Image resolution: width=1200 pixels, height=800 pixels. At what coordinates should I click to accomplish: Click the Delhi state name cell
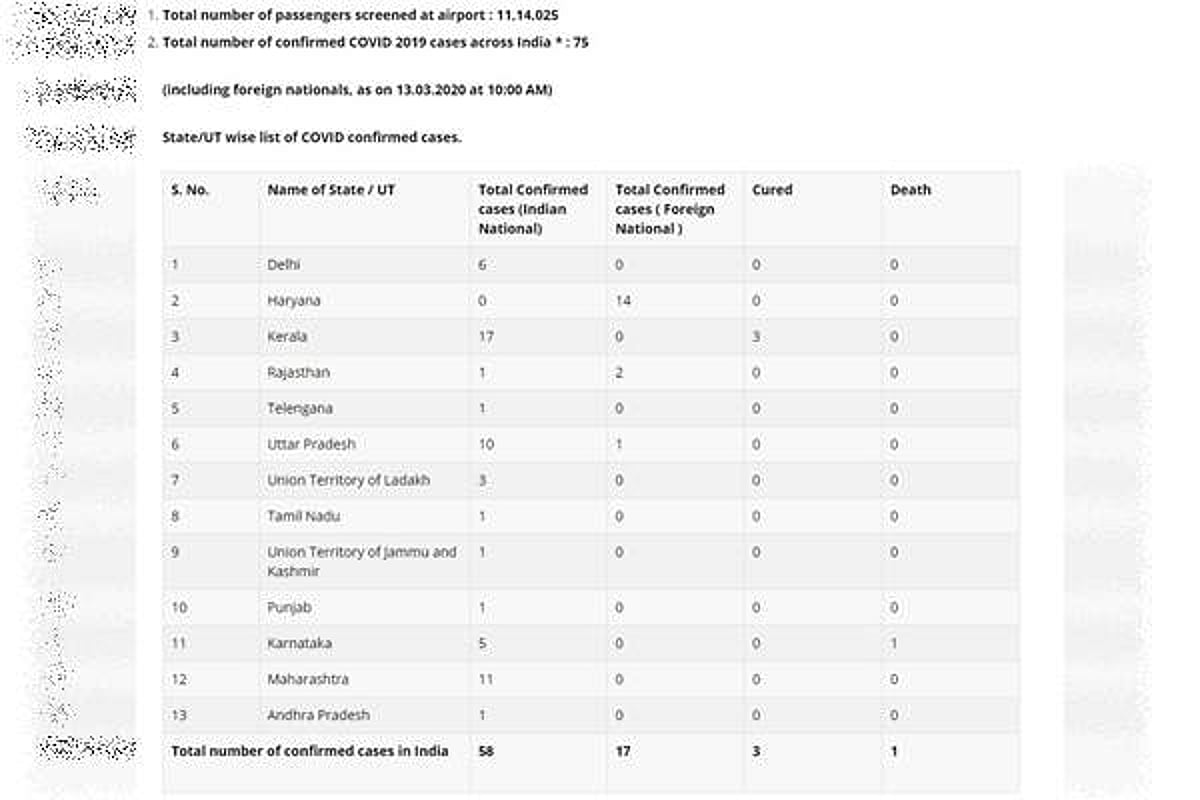(284, 265)
